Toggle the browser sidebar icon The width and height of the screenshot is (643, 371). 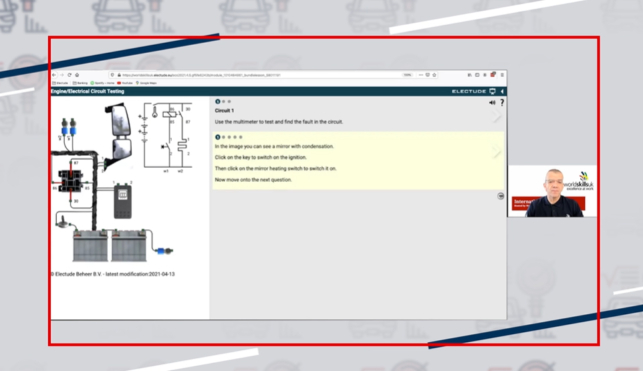477,75
